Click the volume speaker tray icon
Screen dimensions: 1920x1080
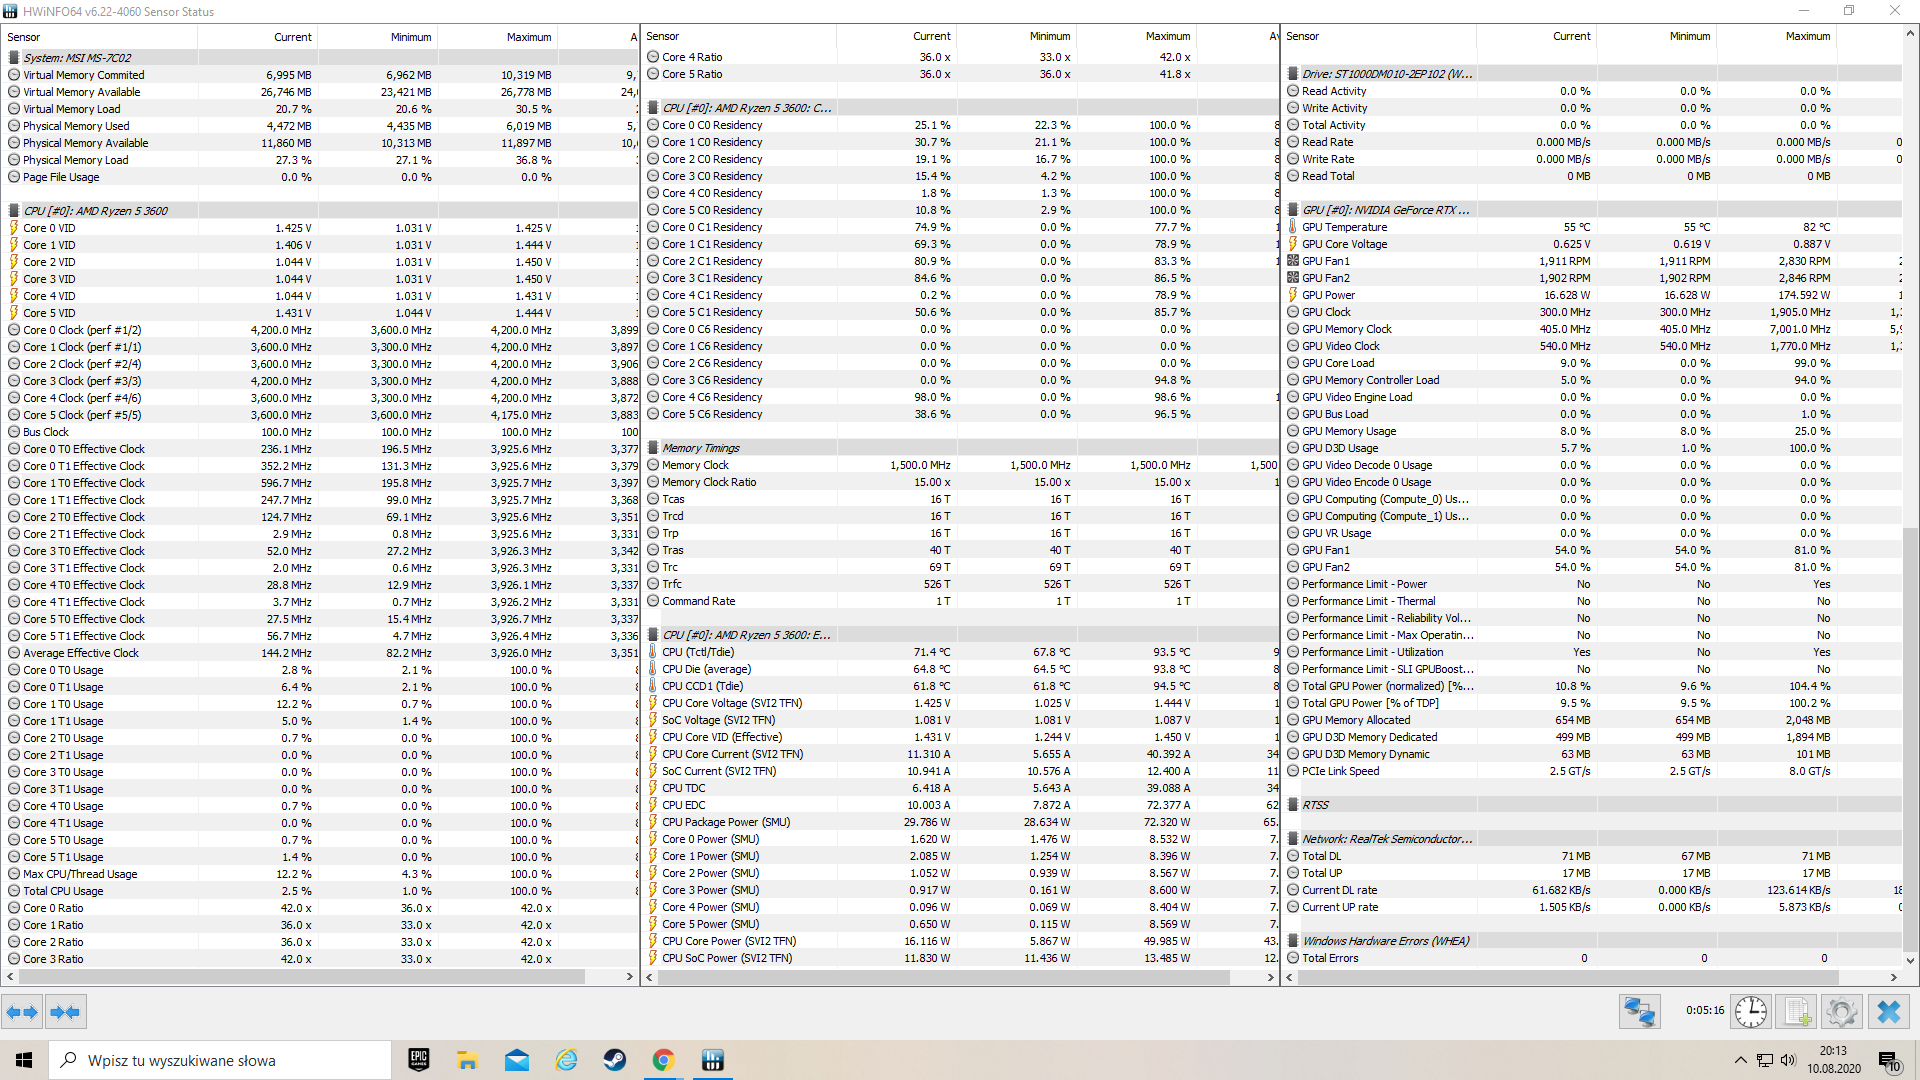point(1788,1060)
